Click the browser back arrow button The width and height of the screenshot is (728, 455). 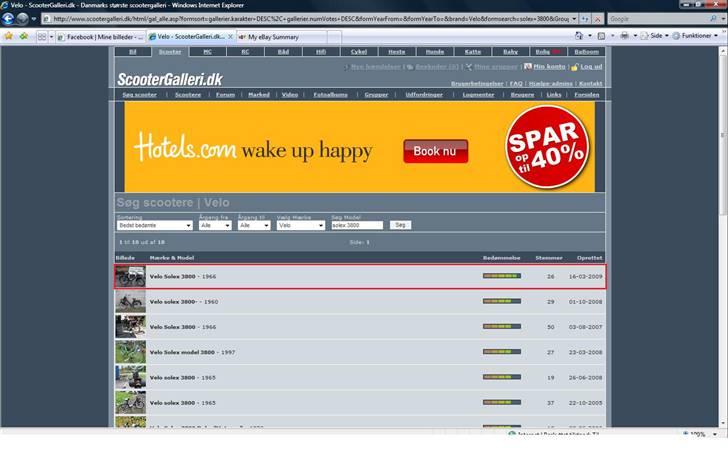point(9,19)
